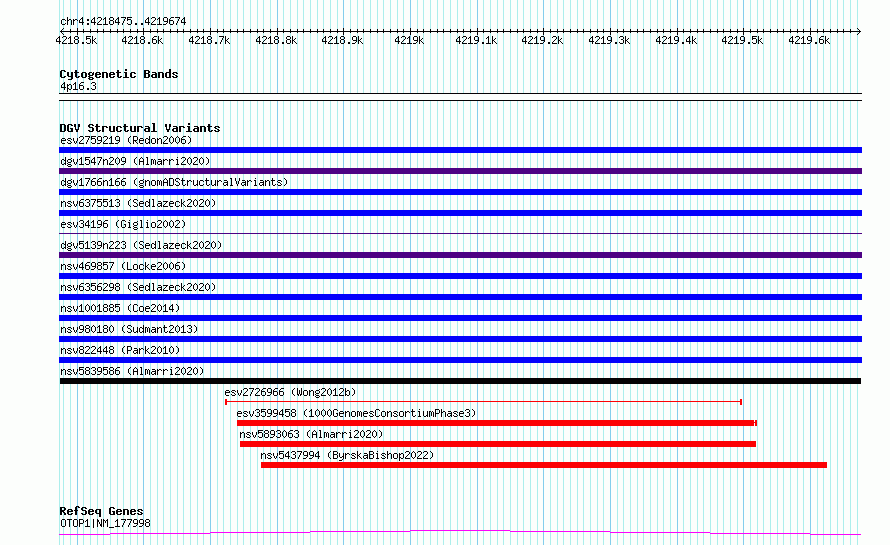The image size is (890, 545).
Task: Open nsv6356298 (Sedlazeck2020) entry
Action: pos(138,287)
